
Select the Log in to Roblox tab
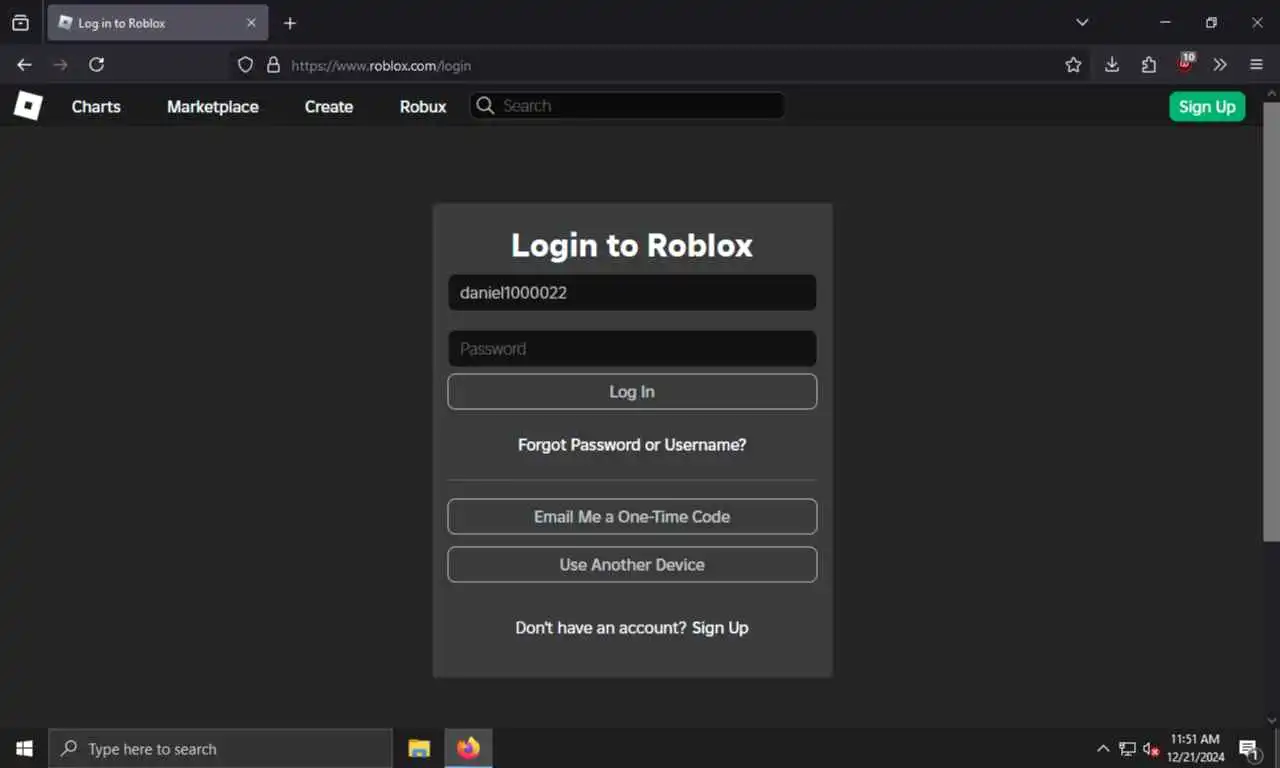158,23
